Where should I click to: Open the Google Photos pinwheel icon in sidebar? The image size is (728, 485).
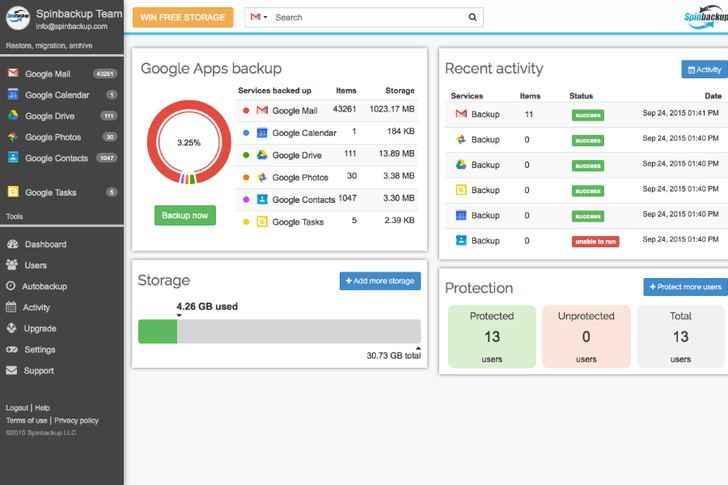click(x=13, y=136)
